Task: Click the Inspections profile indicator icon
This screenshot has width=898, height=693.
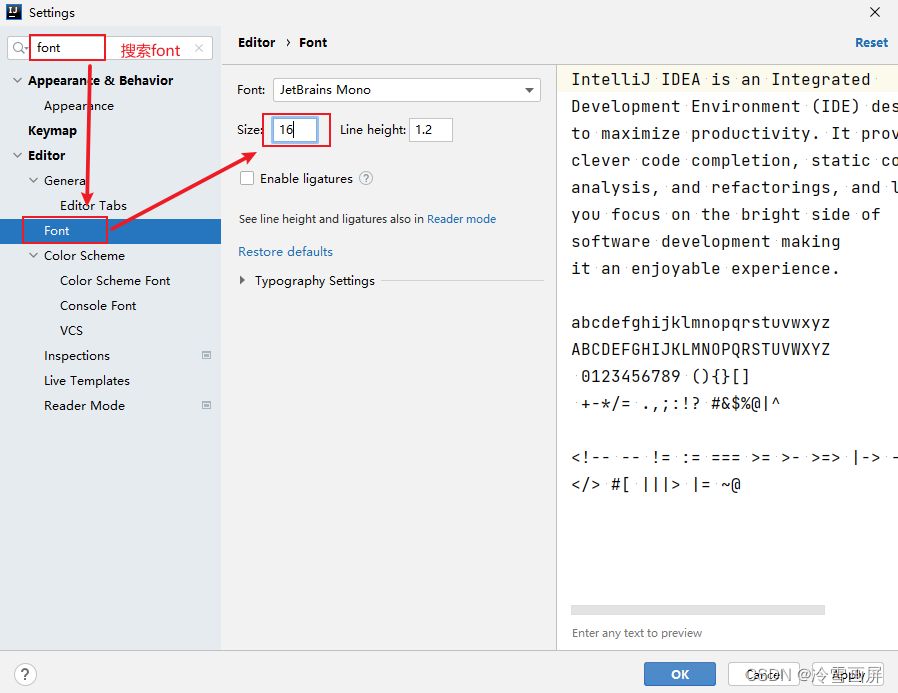Action: coord(207,355)
